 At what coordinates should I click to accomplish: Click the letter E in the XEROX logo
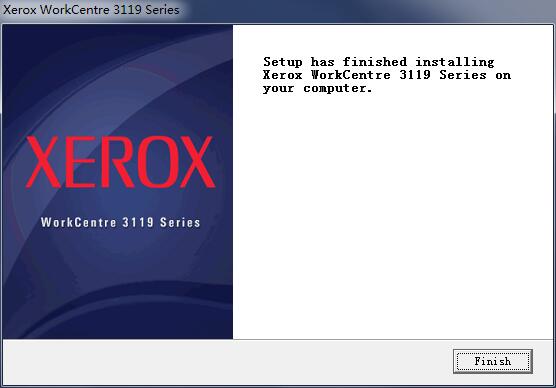tap(80, 162)
